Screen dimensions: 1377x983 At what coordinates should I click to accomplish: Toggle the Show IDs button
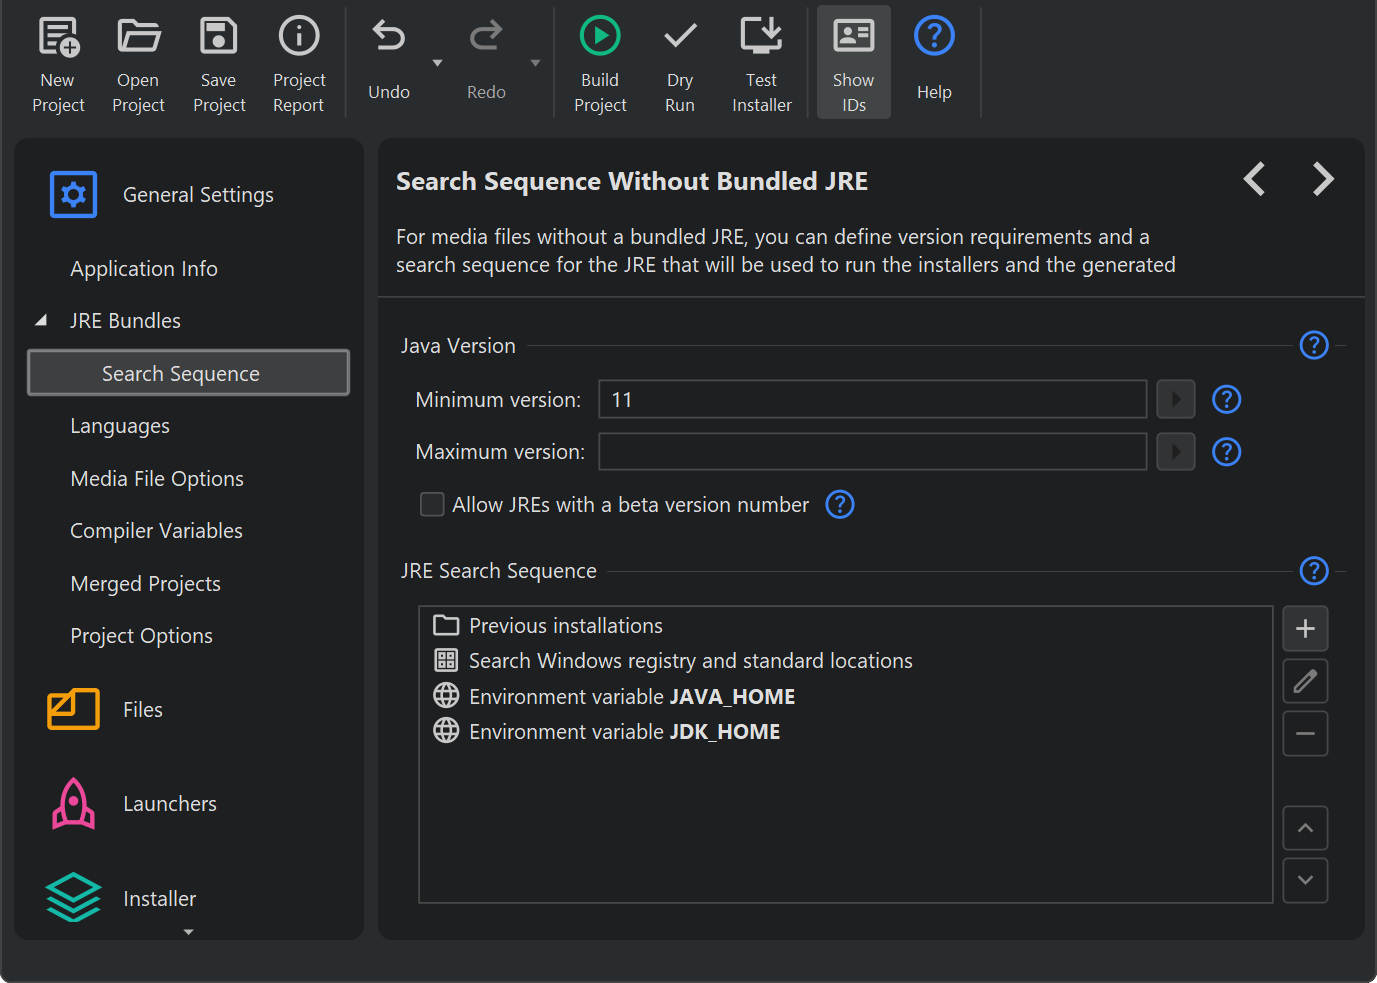click(853, 62)
